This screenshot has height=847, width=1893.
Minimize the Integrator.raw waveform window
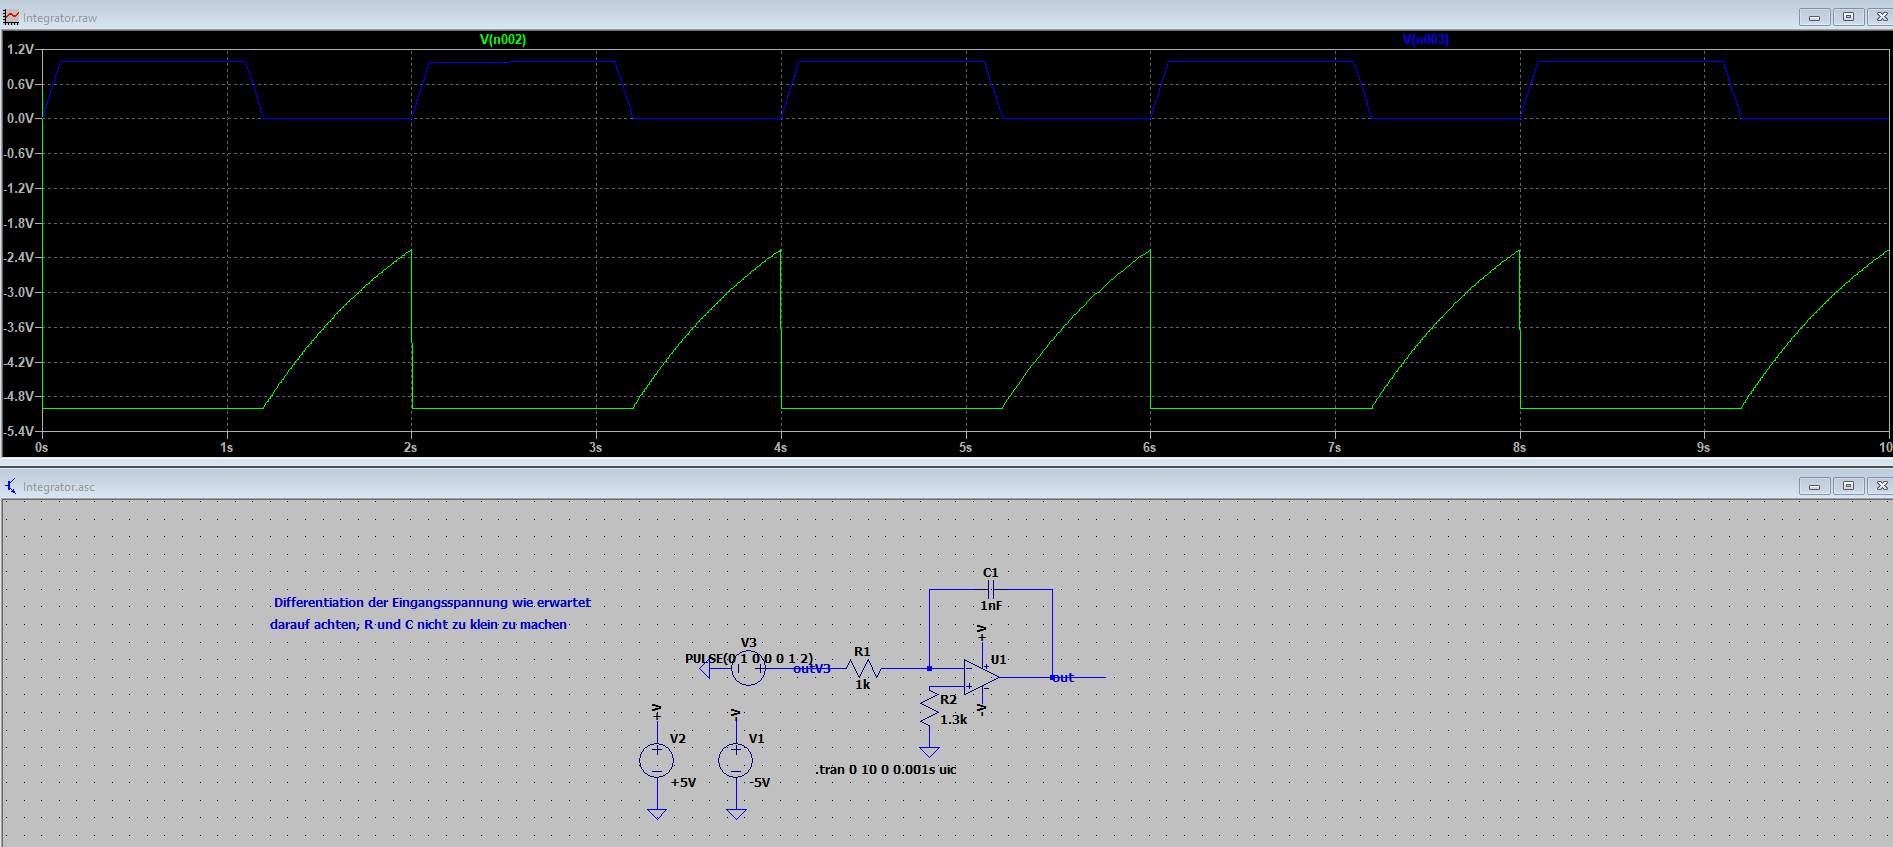point(1814,17)
